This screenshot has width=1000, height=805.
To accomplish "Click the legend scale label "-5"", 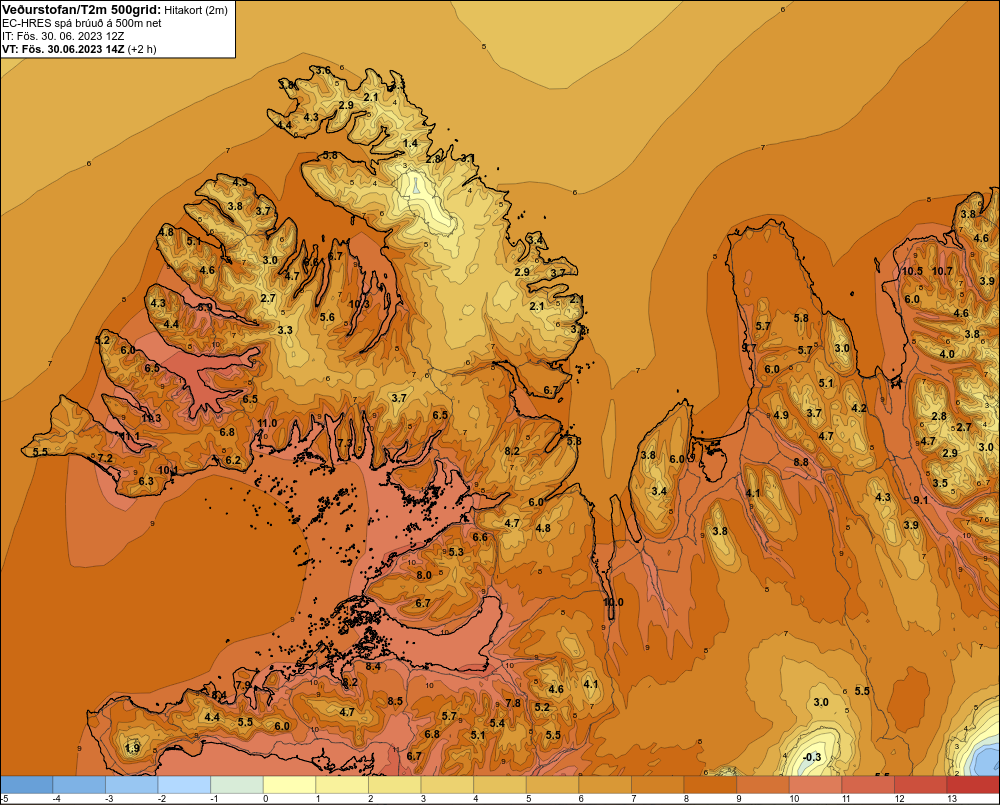I will click(x=4, y=799).
